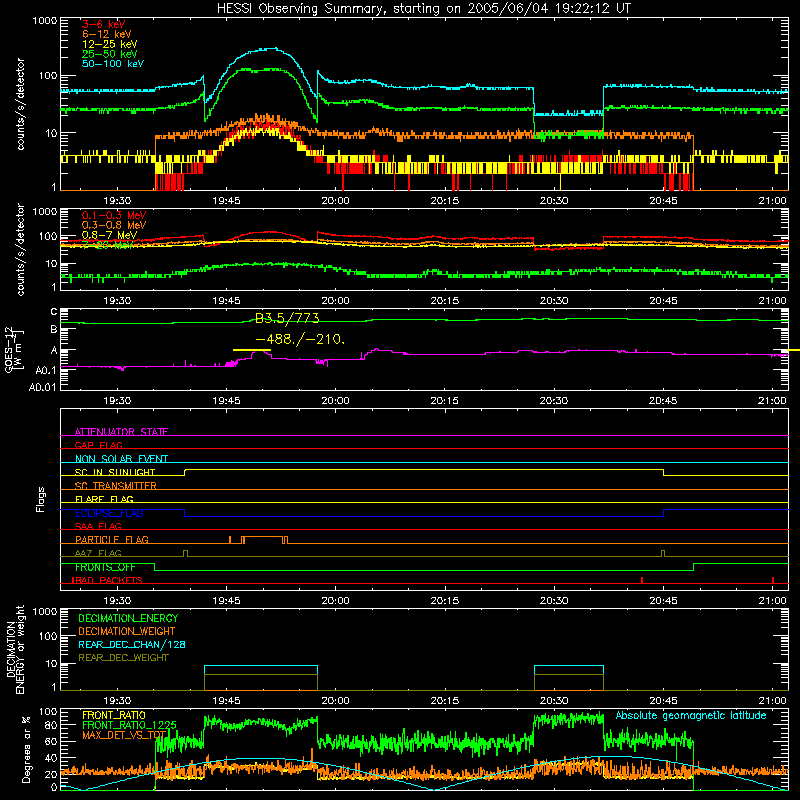Select the NON_SOLAR_EVENT flag label
This screenshot has height=800, width=800.
(121, 459)
